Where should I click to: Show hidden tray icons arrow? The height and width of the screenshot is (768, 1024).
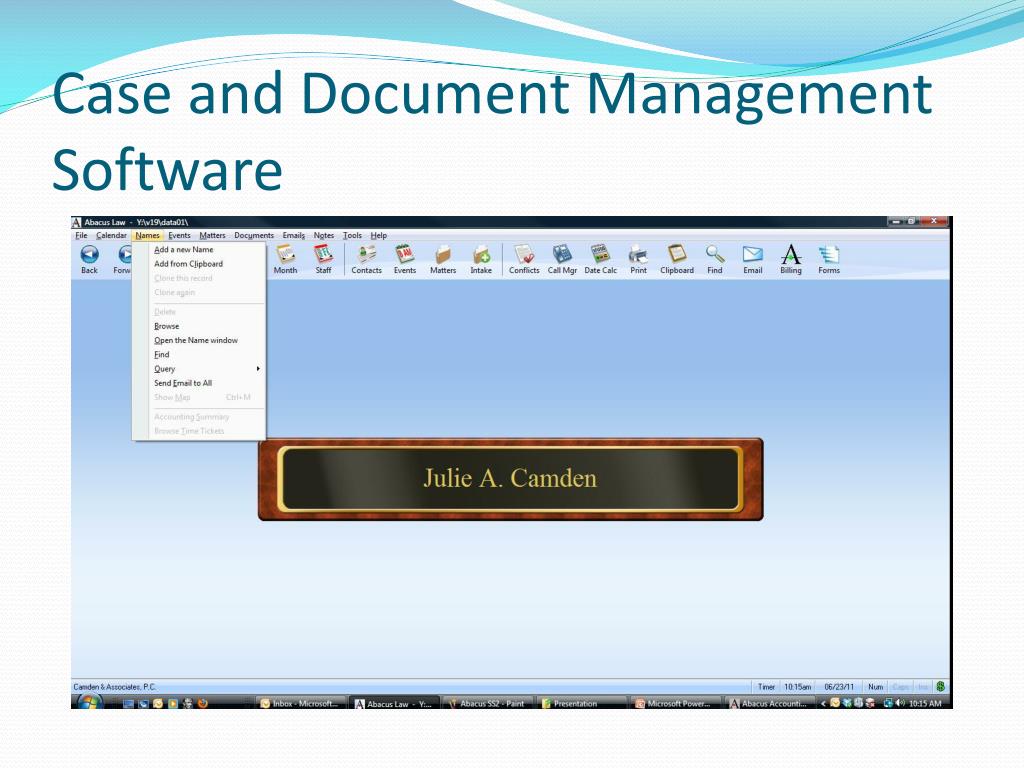824,703
